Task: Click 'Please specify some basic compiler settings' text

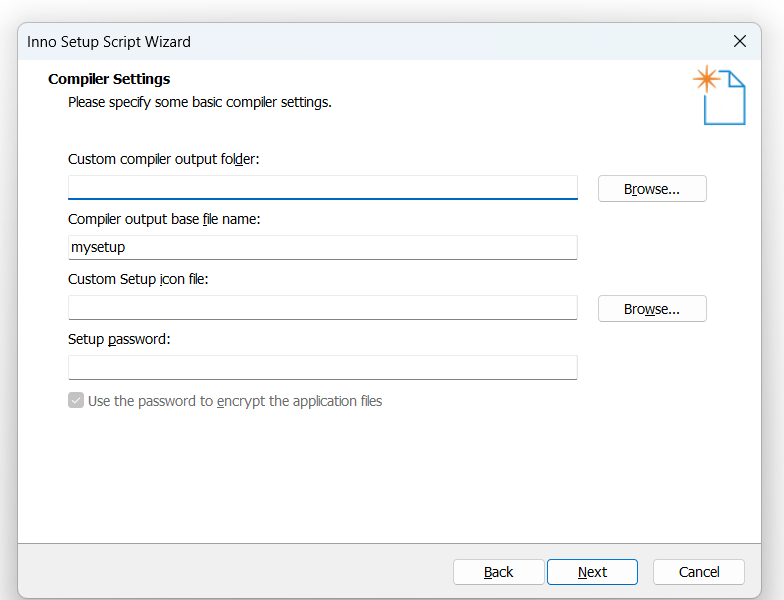Action: [x=200, y=102]
